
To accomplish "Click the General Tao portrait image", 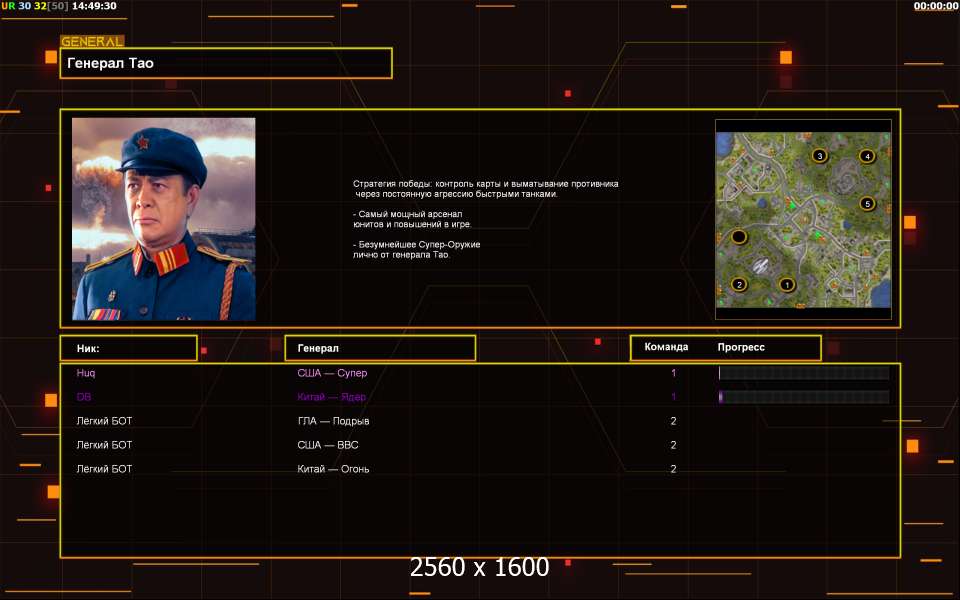I will [163, 219].
